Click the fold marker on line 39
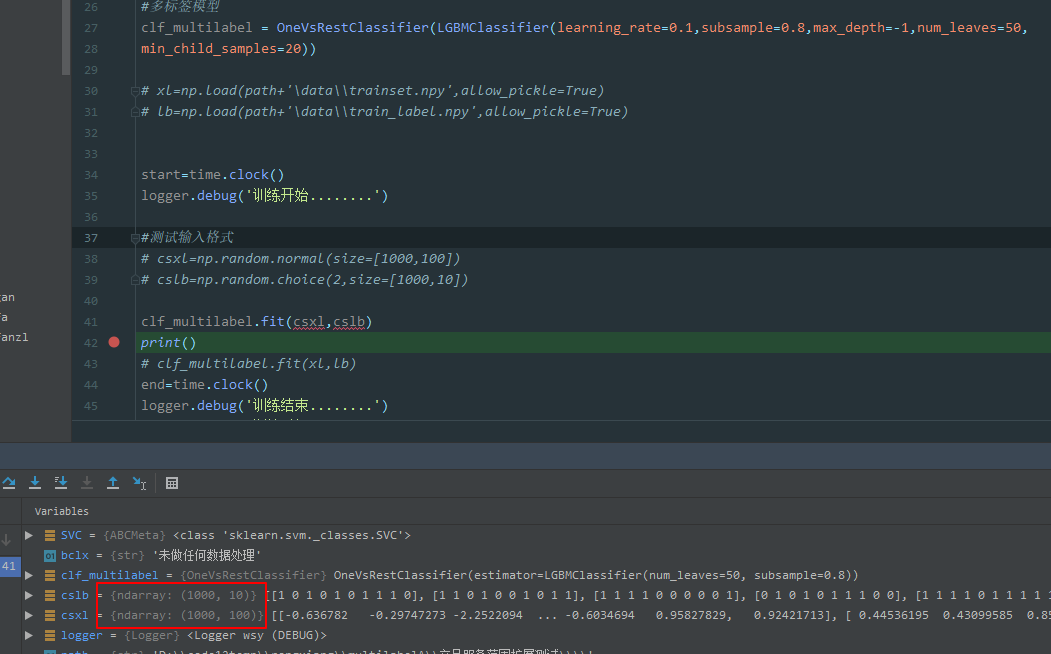 click(x=135, y=279)
